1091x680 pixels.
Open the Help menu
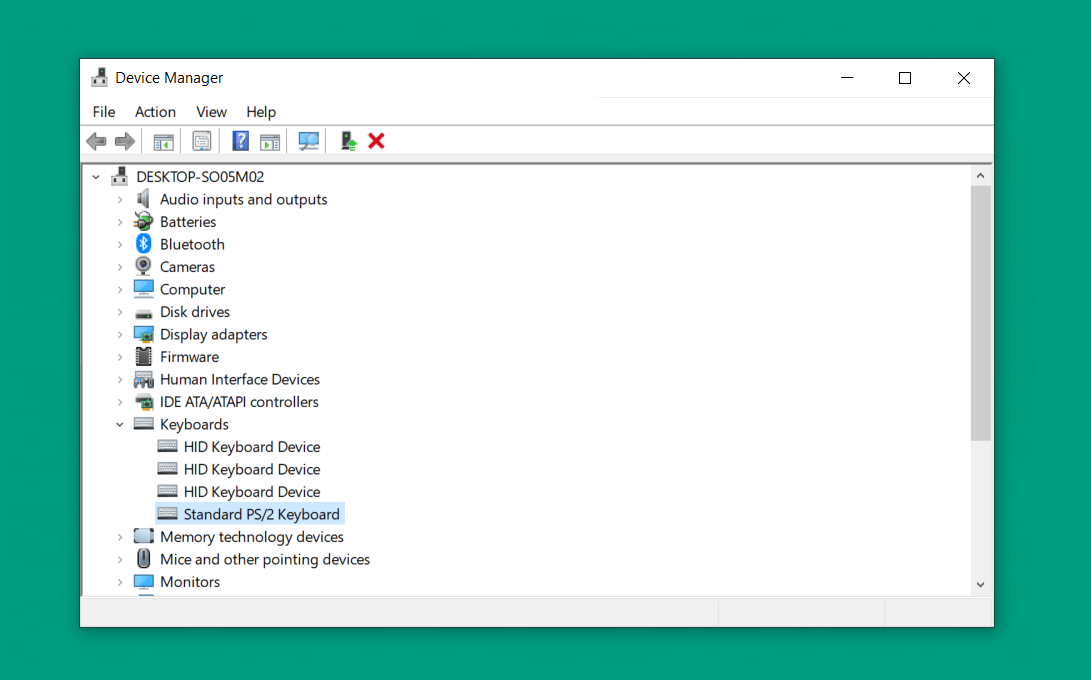pos(261,111)
